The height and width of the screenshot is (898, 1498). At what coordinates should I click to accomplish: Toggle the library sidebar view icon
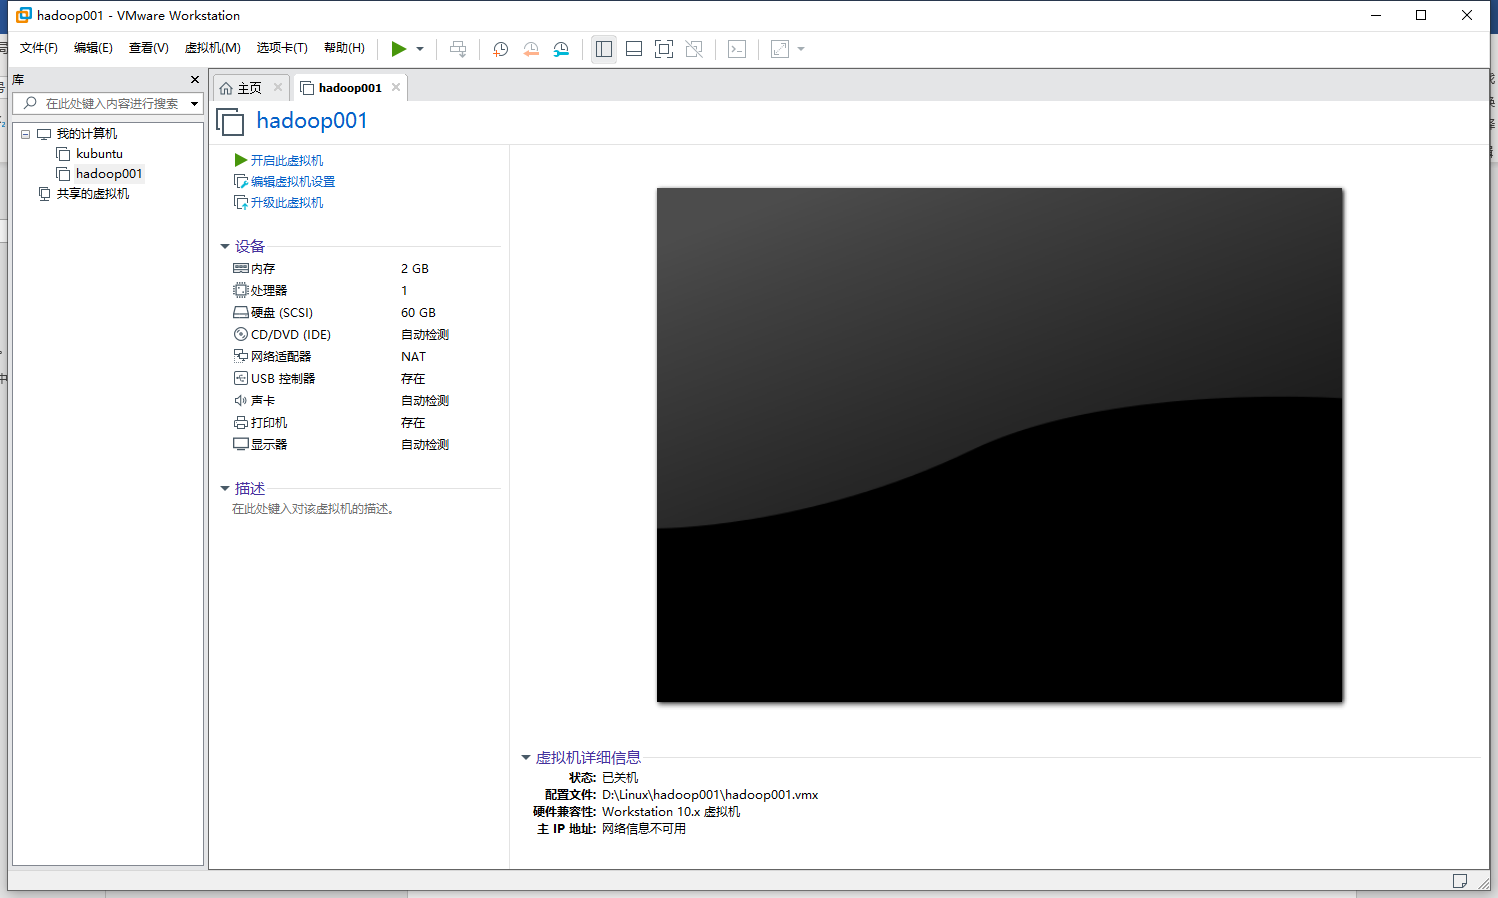click(604, 49)
